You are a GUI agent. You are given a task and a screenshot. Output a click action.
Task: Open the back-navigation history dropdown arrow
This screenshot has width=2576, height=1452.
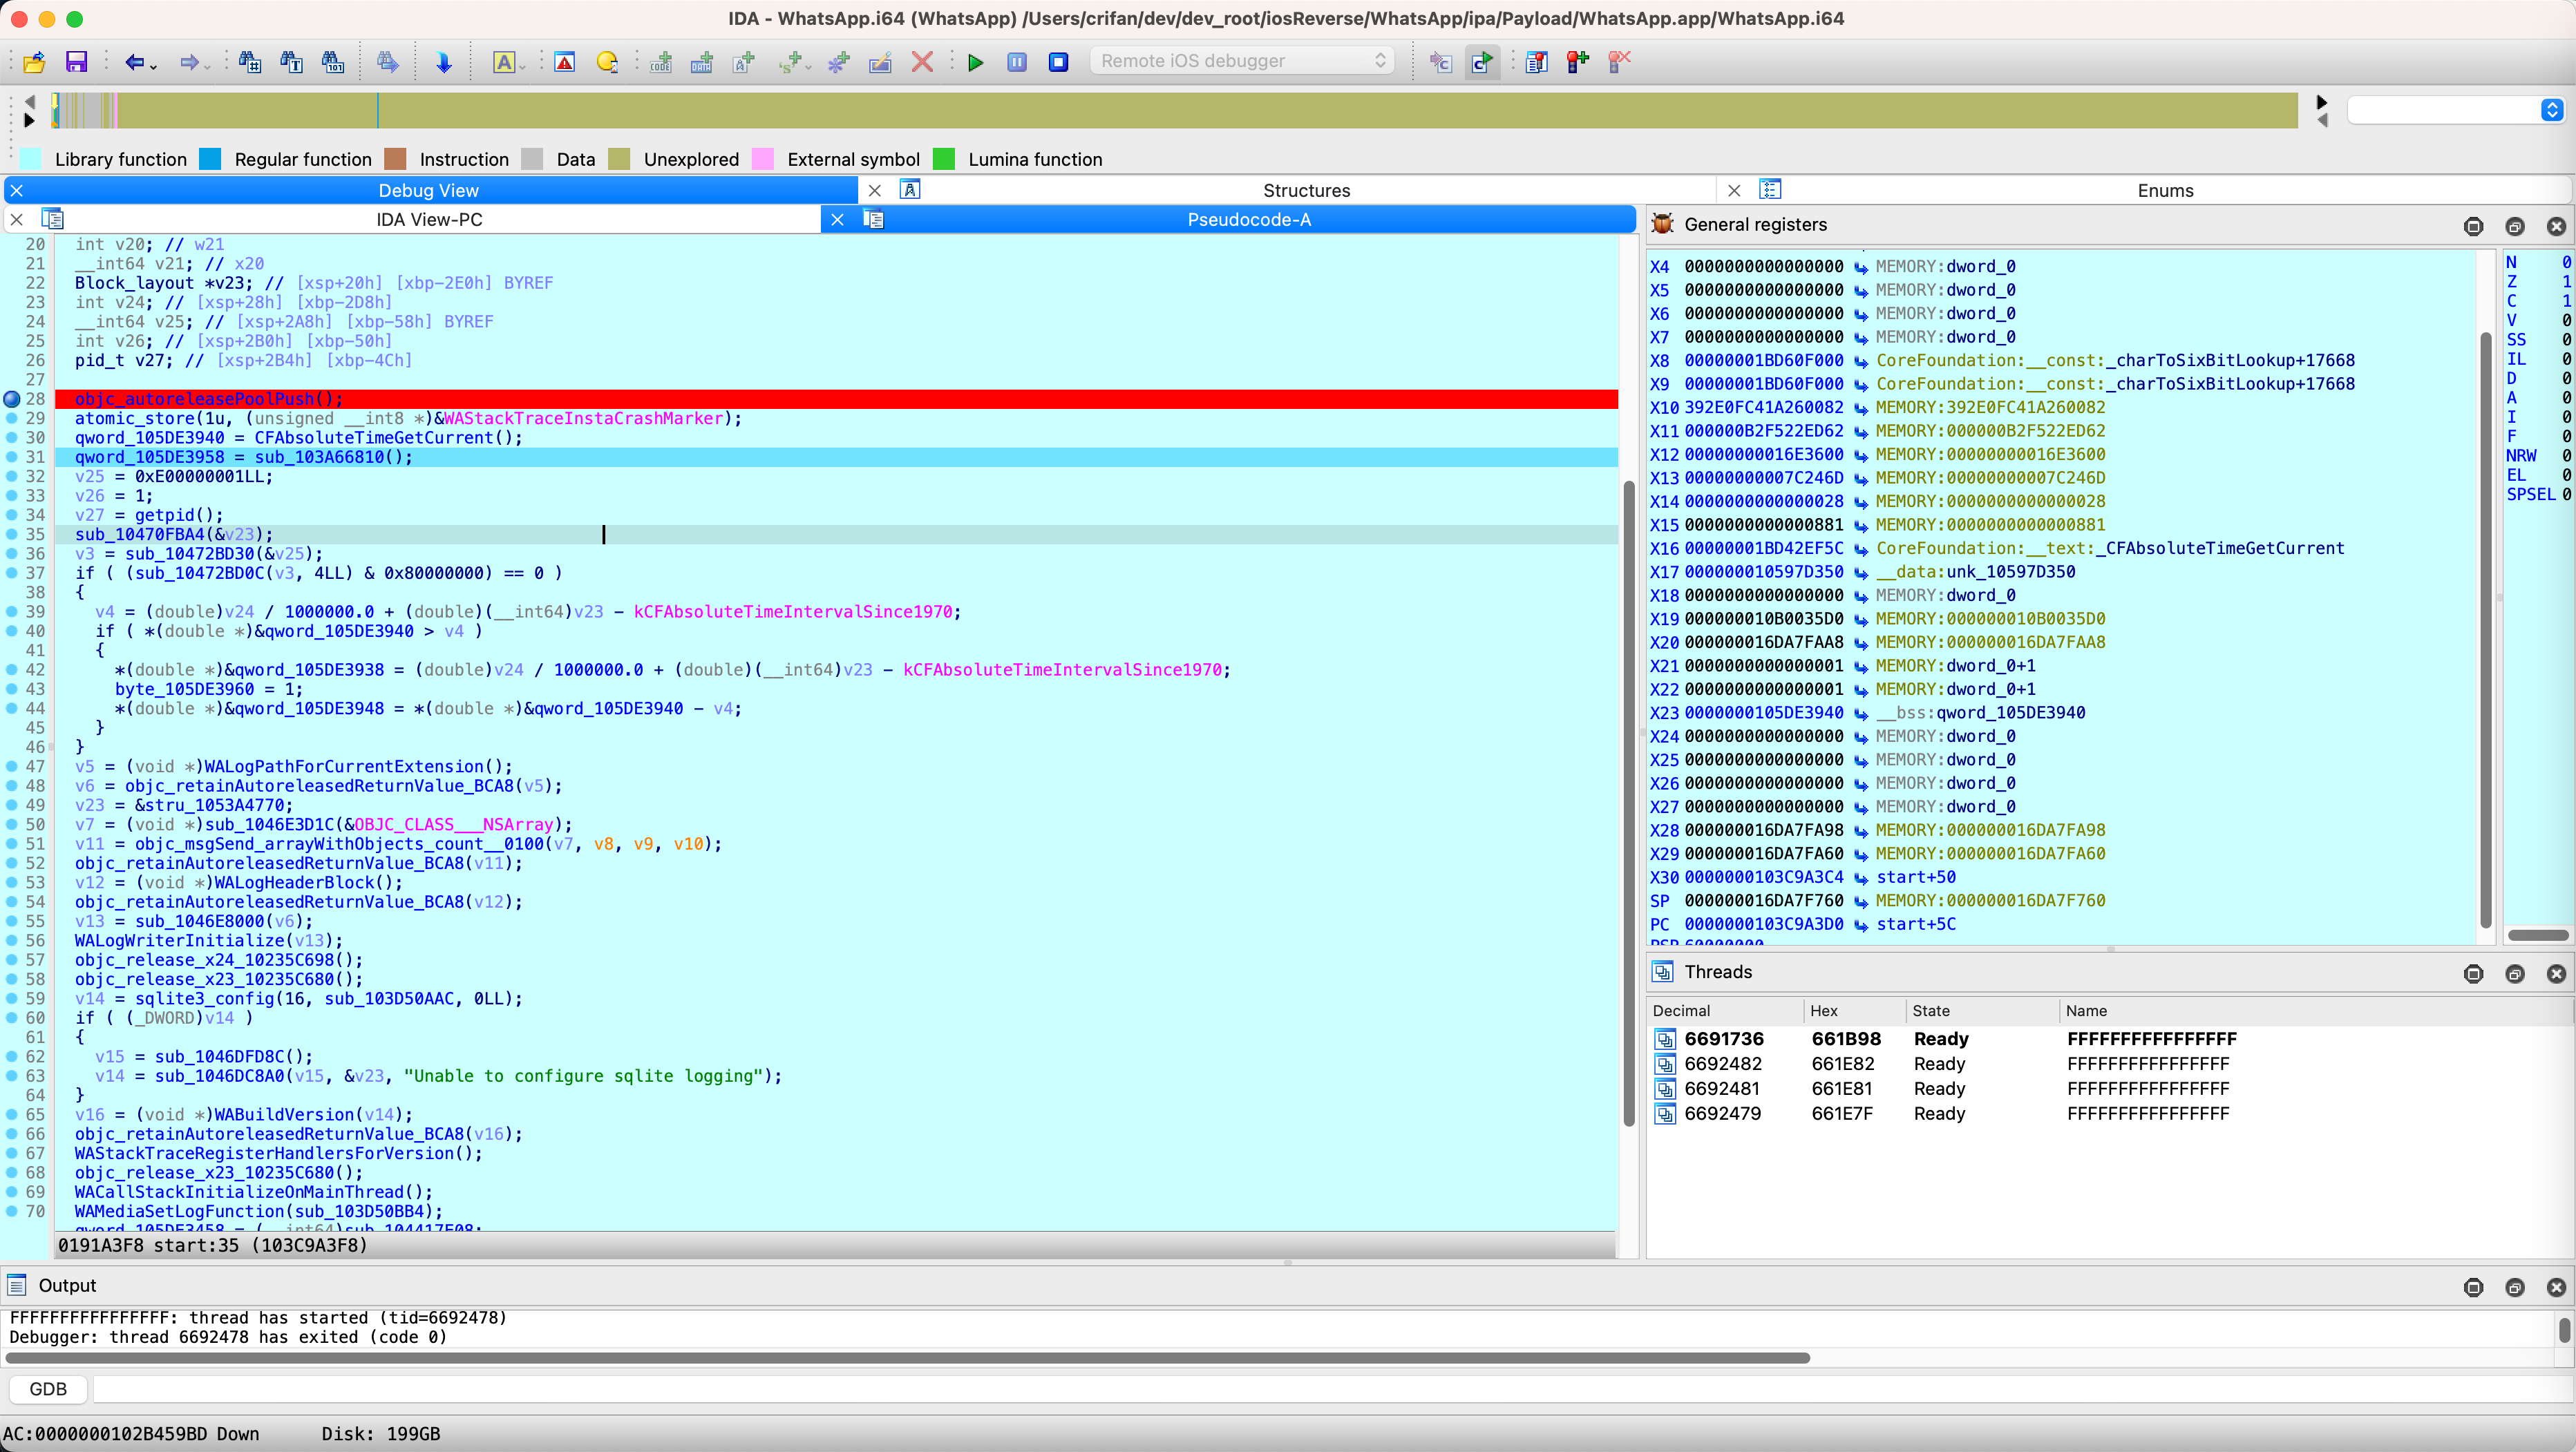pyautogui.click(x=153, y=66)
